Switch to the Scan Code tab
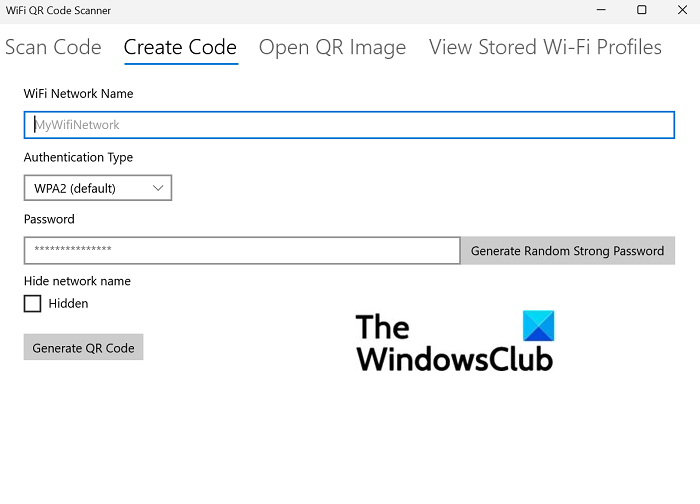 coord(53,47)
